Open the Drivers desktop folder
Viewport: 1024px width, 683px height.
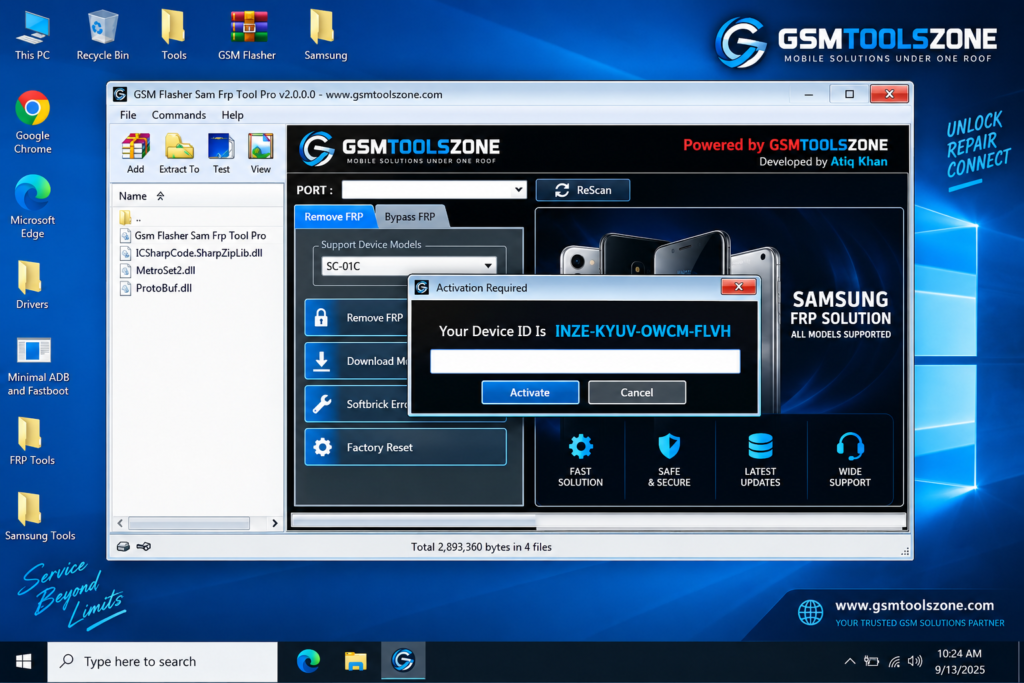[x=32, y=285]
